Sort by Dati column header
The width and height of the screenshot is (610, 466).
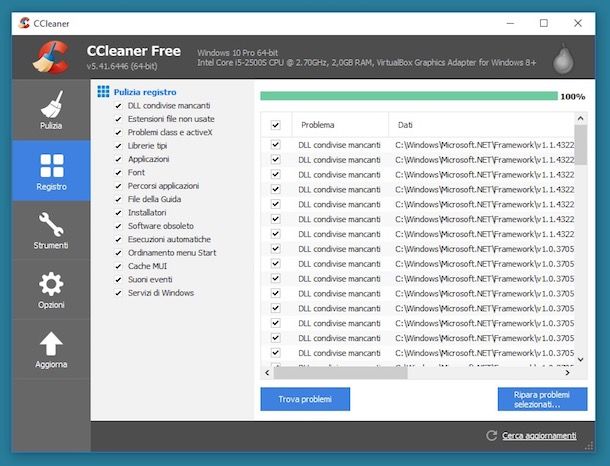coord(482,125)
